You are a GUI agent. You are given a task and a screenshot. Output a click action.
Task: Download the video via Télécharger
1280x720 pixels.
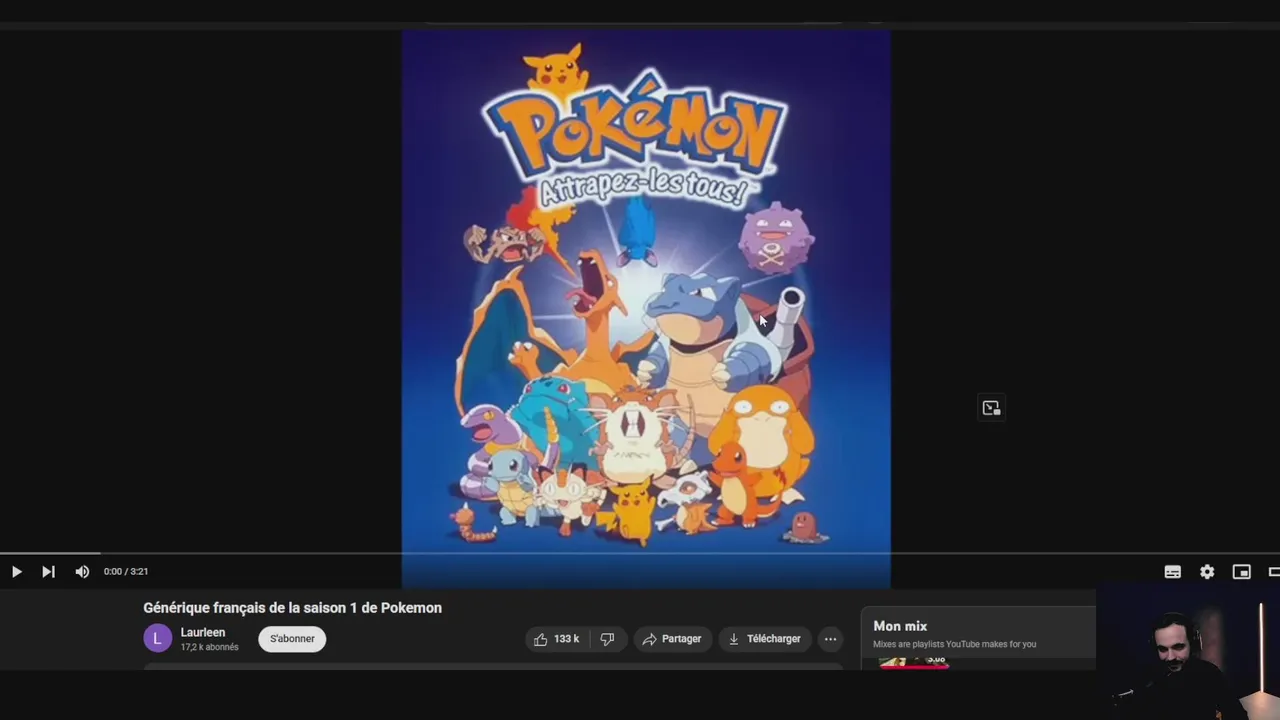tap(765, 639)
